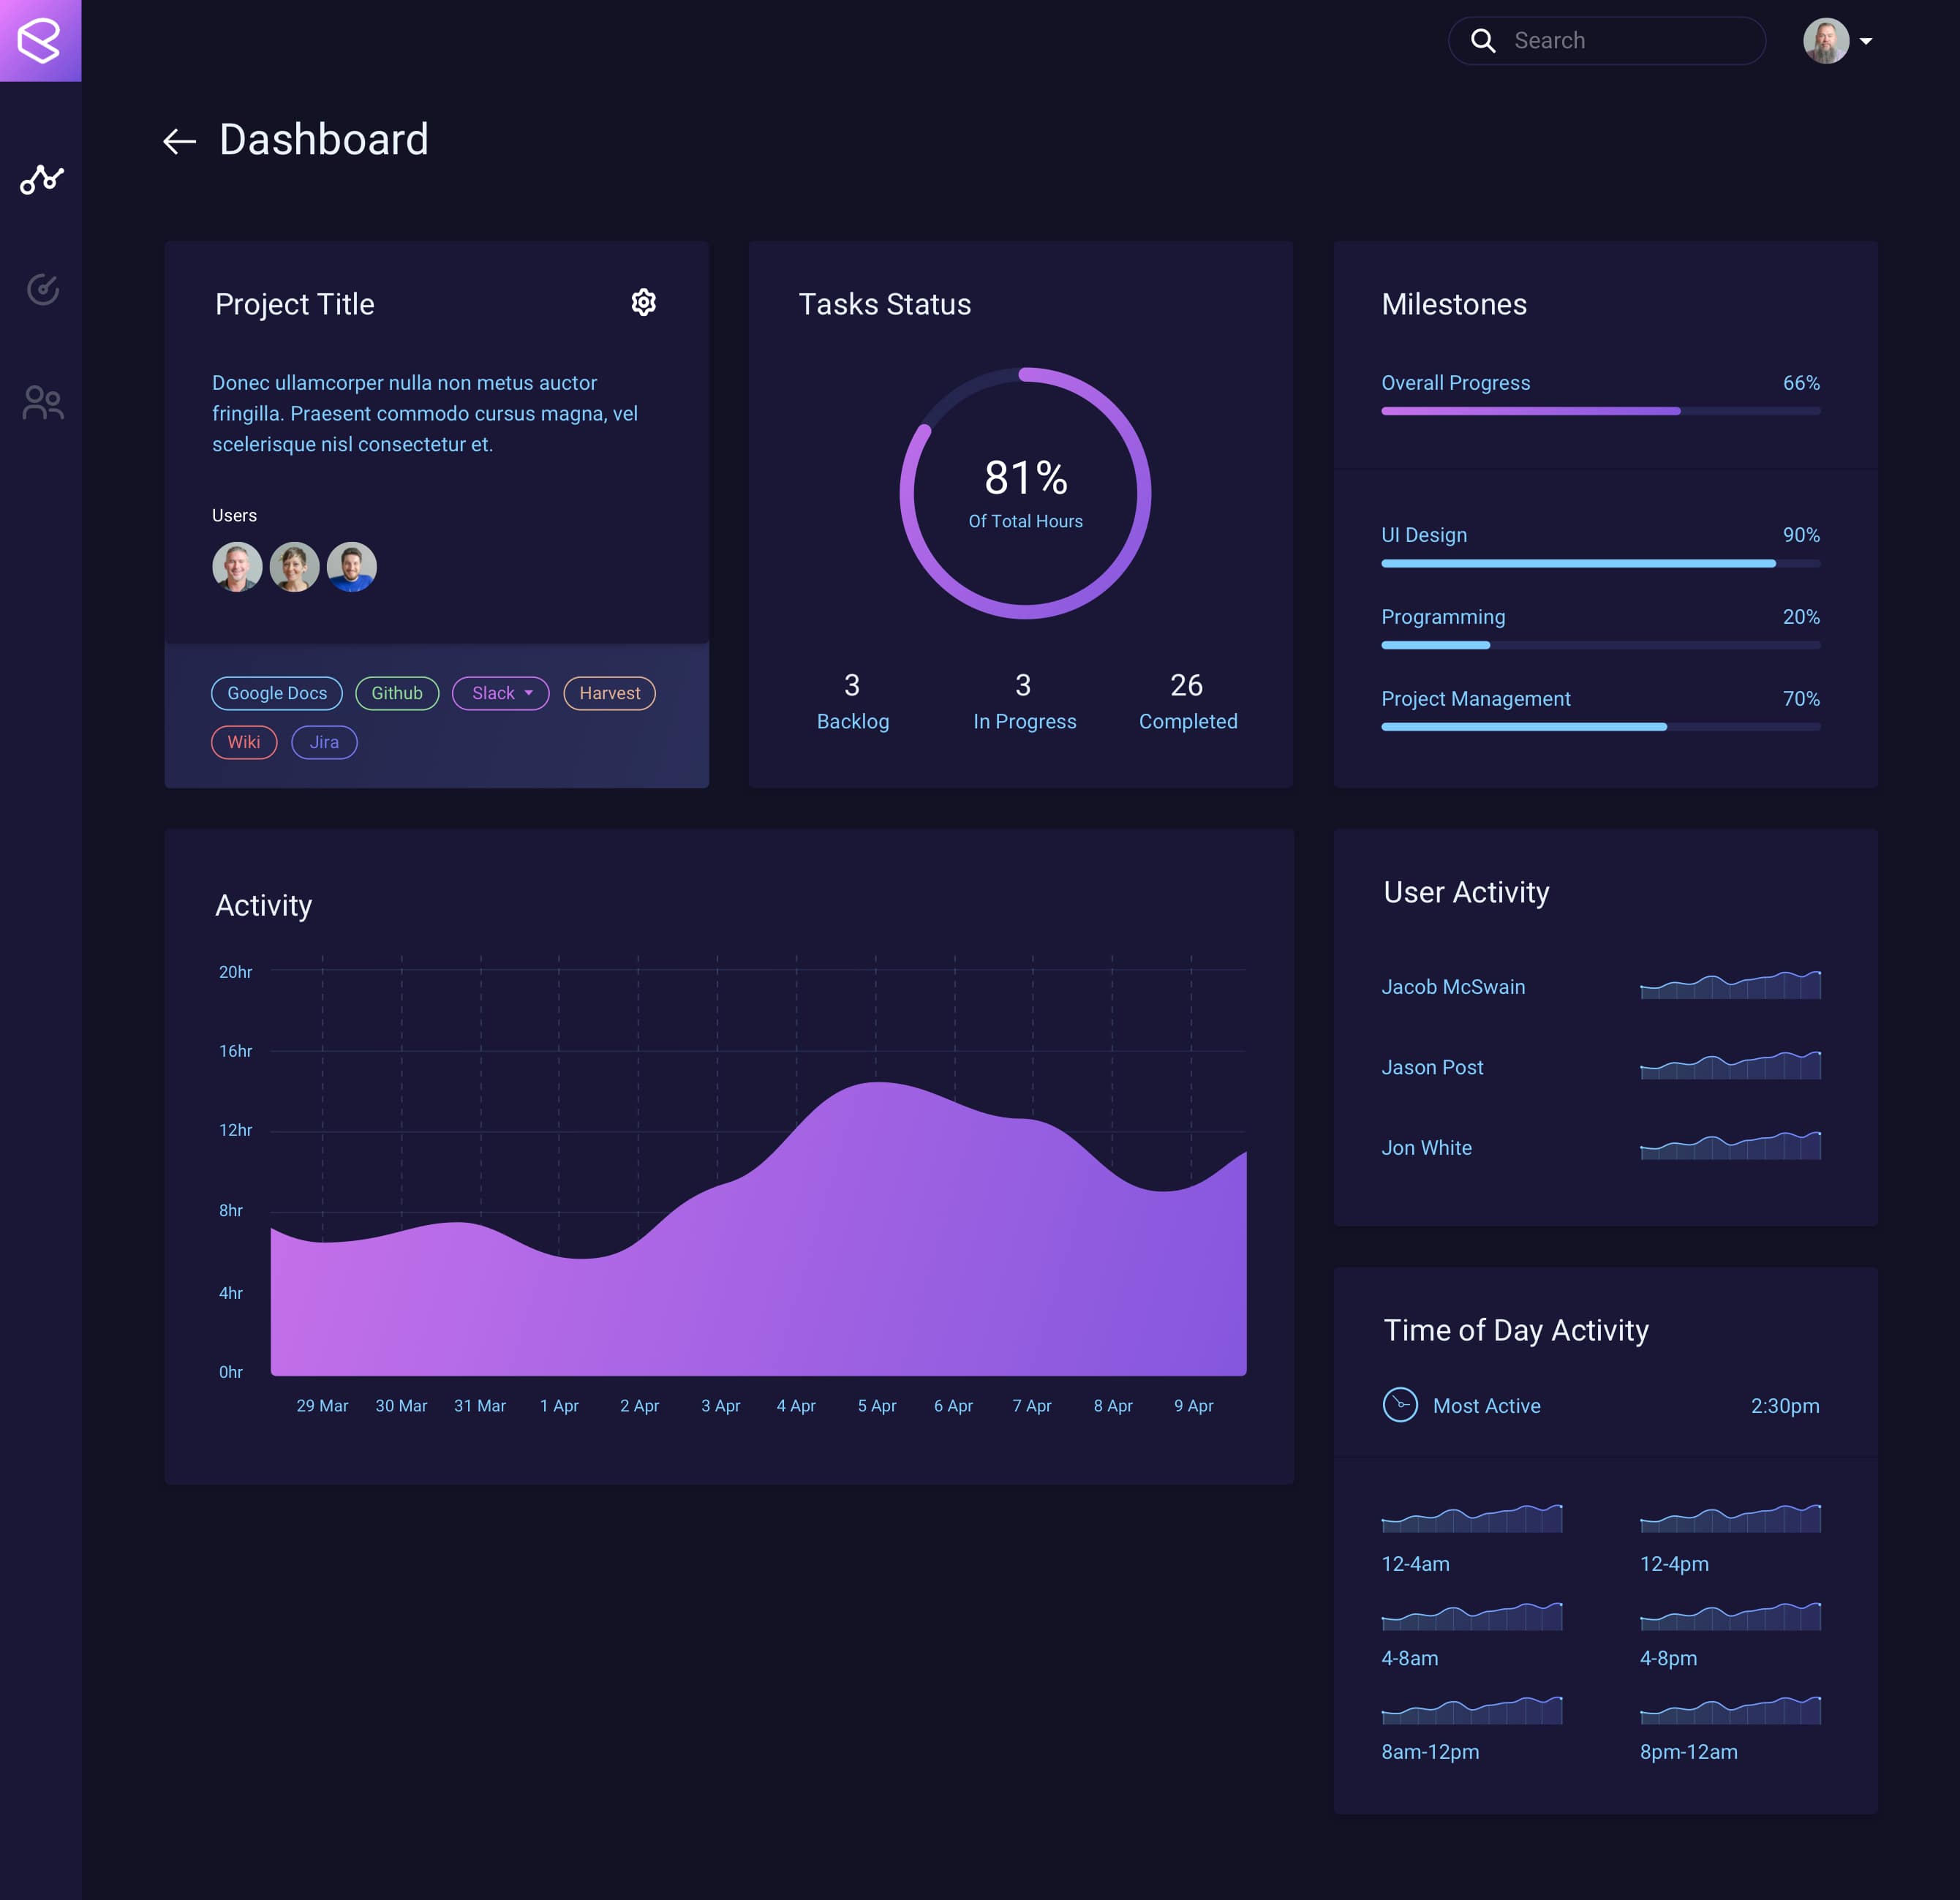1960x1900 pixels.
Task: Click the clock icon next to Most Active
Action: pyautogui.click(x=1401, y=1405)
